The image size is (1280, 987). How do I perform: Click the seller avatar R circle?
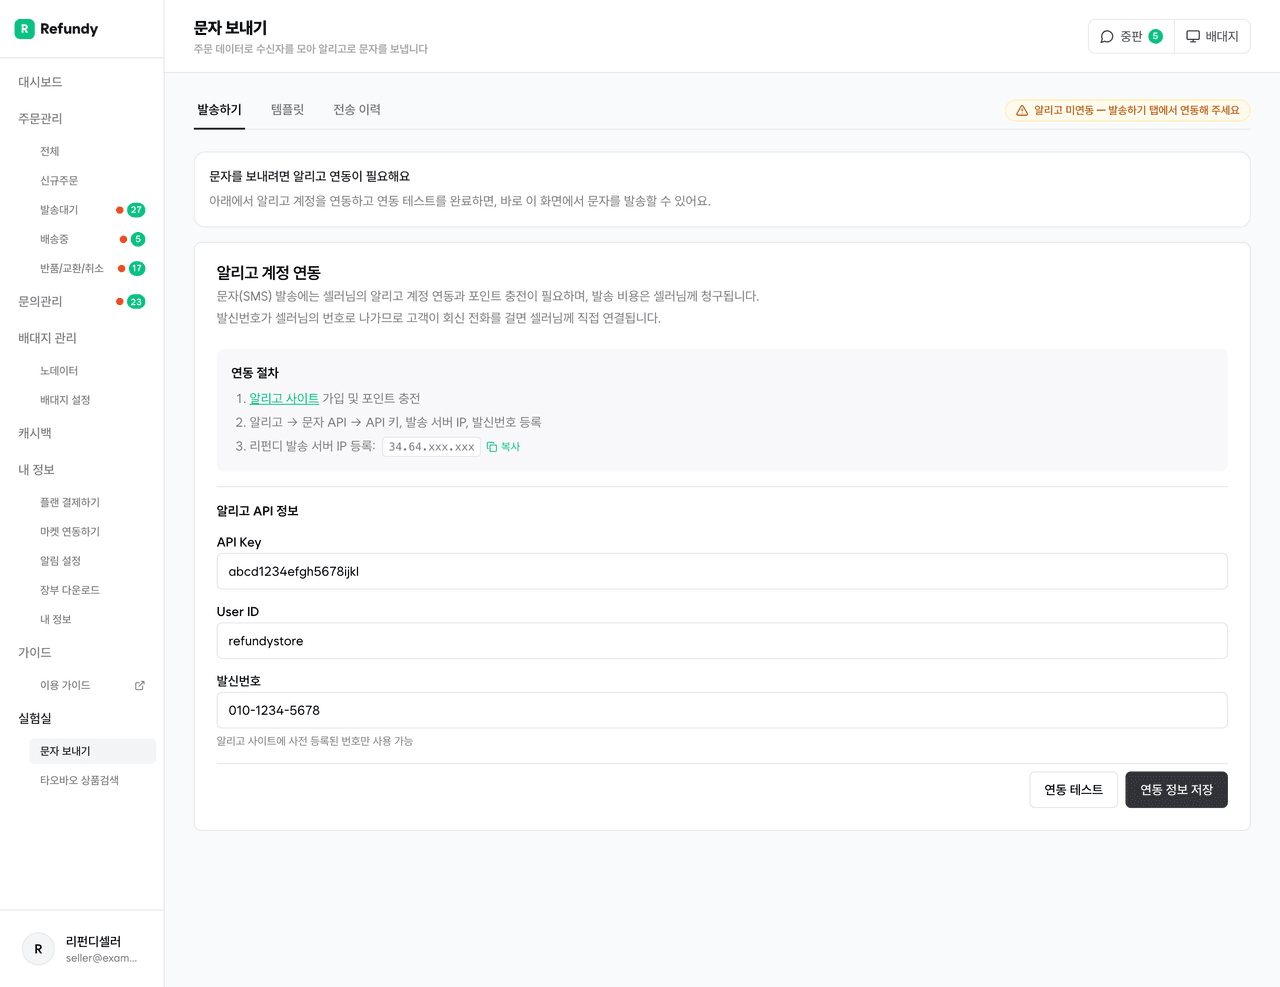[38, 949]
